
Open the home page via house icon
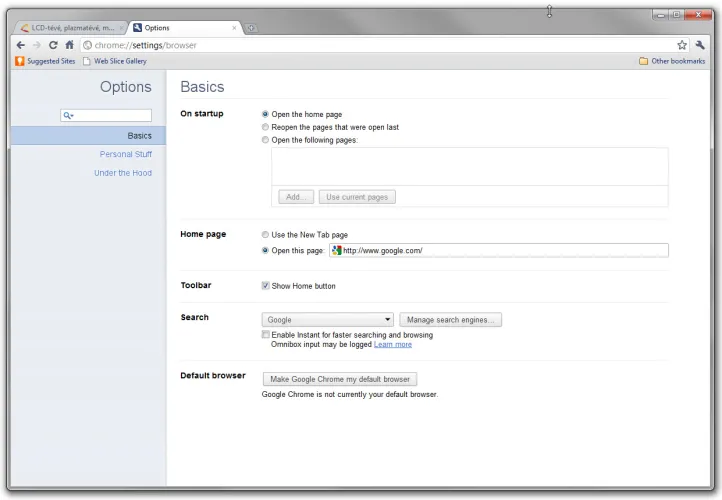[x=70, y=45]
